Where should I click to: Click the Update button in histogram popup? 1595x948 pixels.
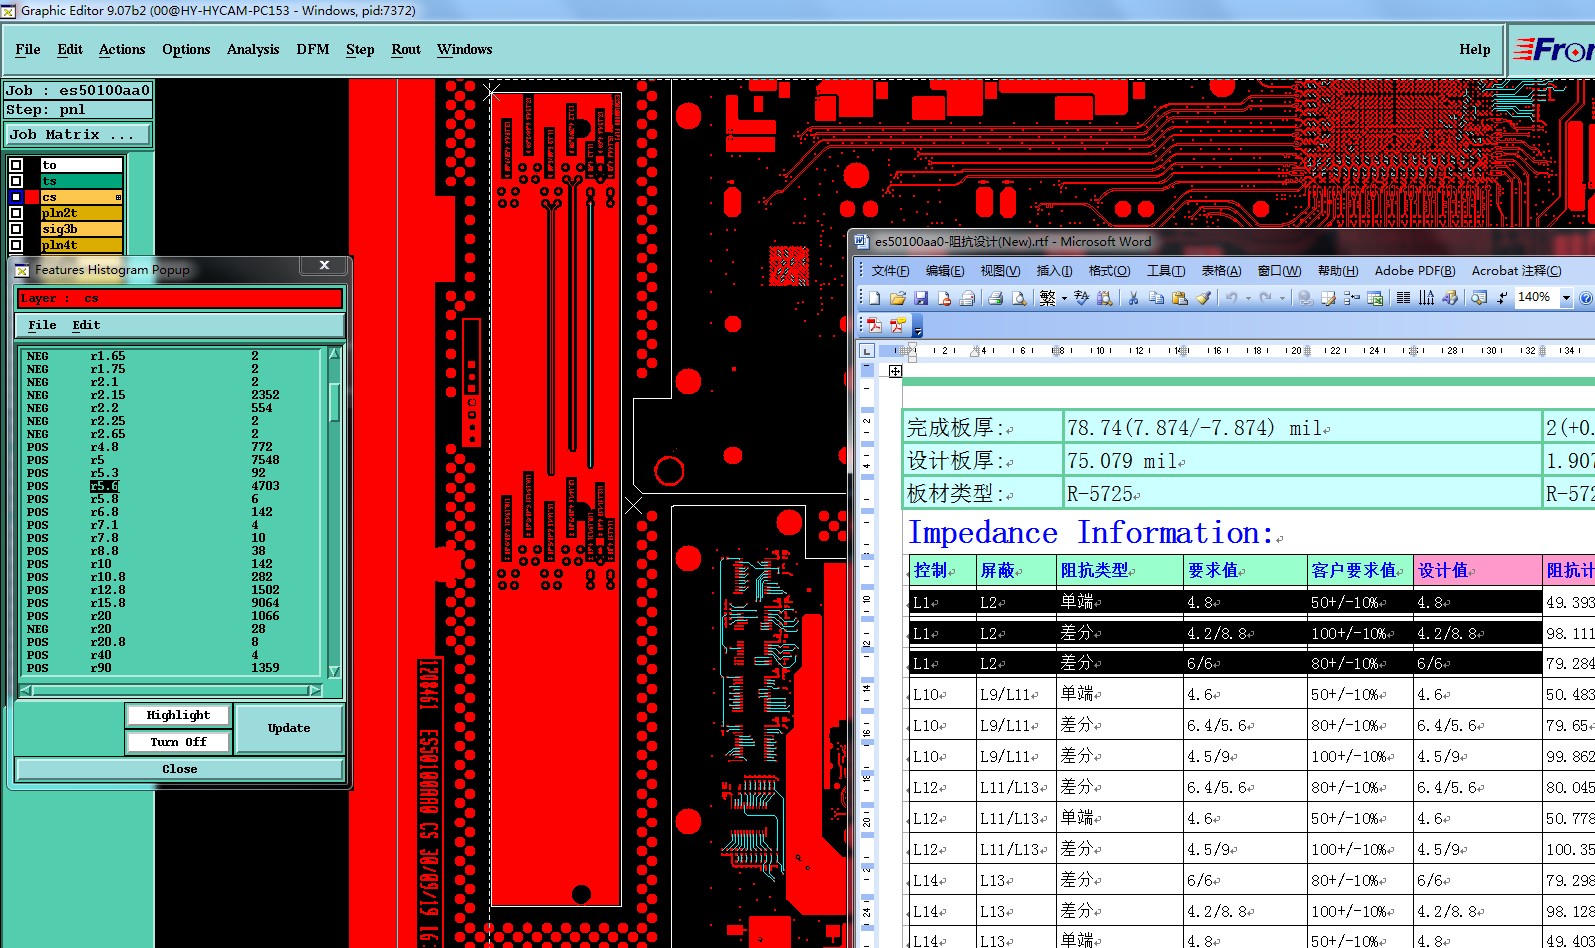click(289, 728)
